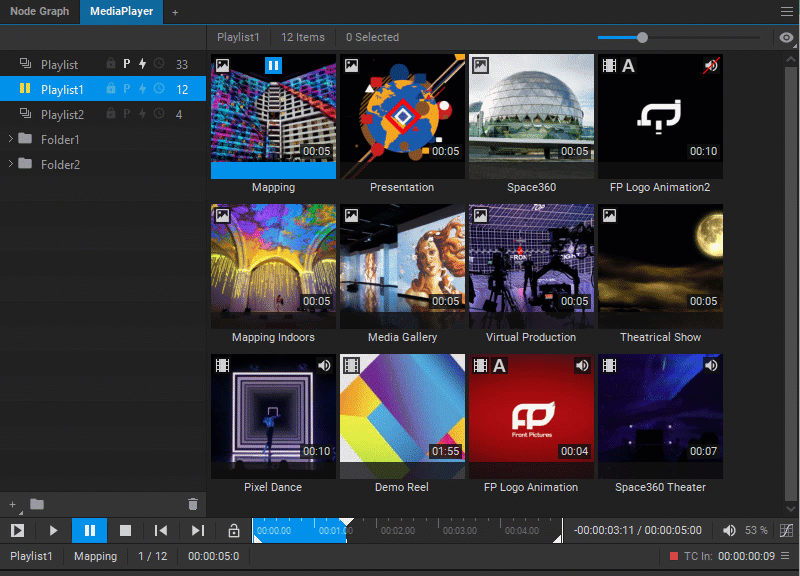Click the A icon on FP Logo Animation2
Screen dimensions: 800x576
pyautogui.click(x=628, y=65)
